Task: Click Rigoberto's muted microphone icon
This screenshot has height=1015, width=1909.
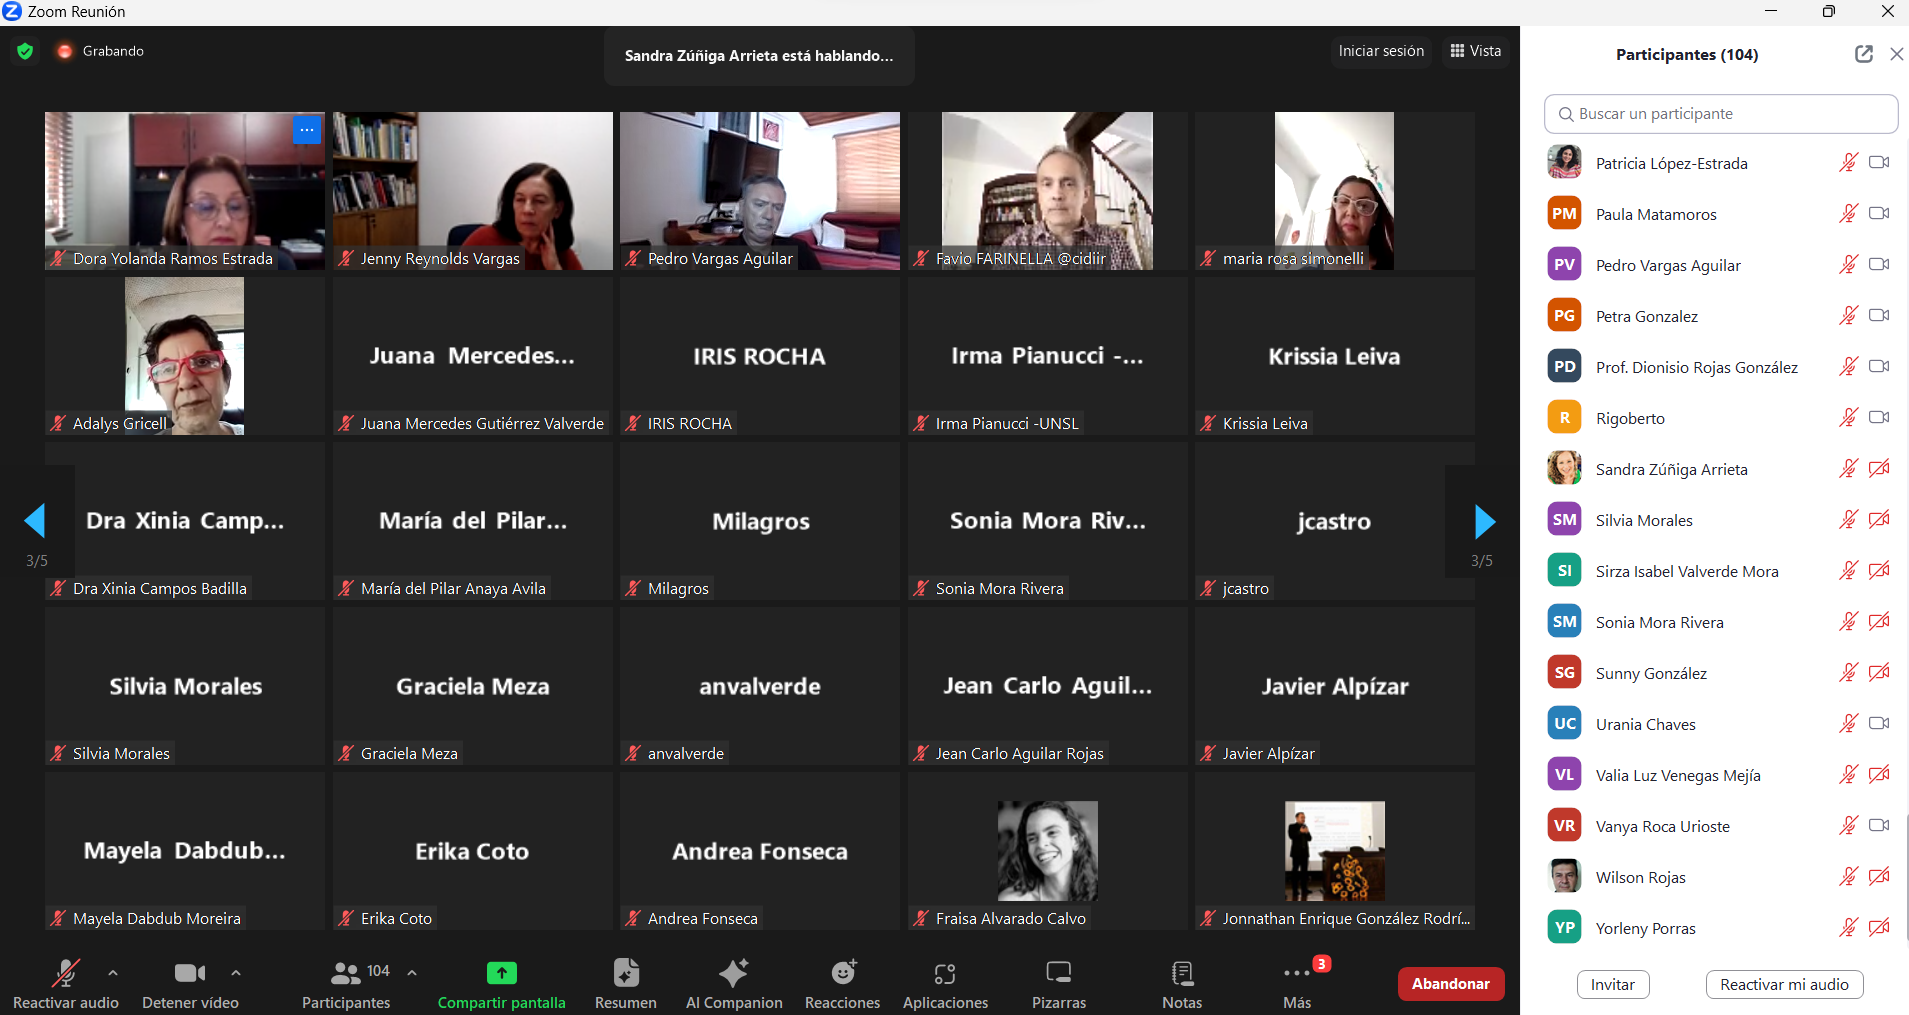Action: pos(1849,417)
